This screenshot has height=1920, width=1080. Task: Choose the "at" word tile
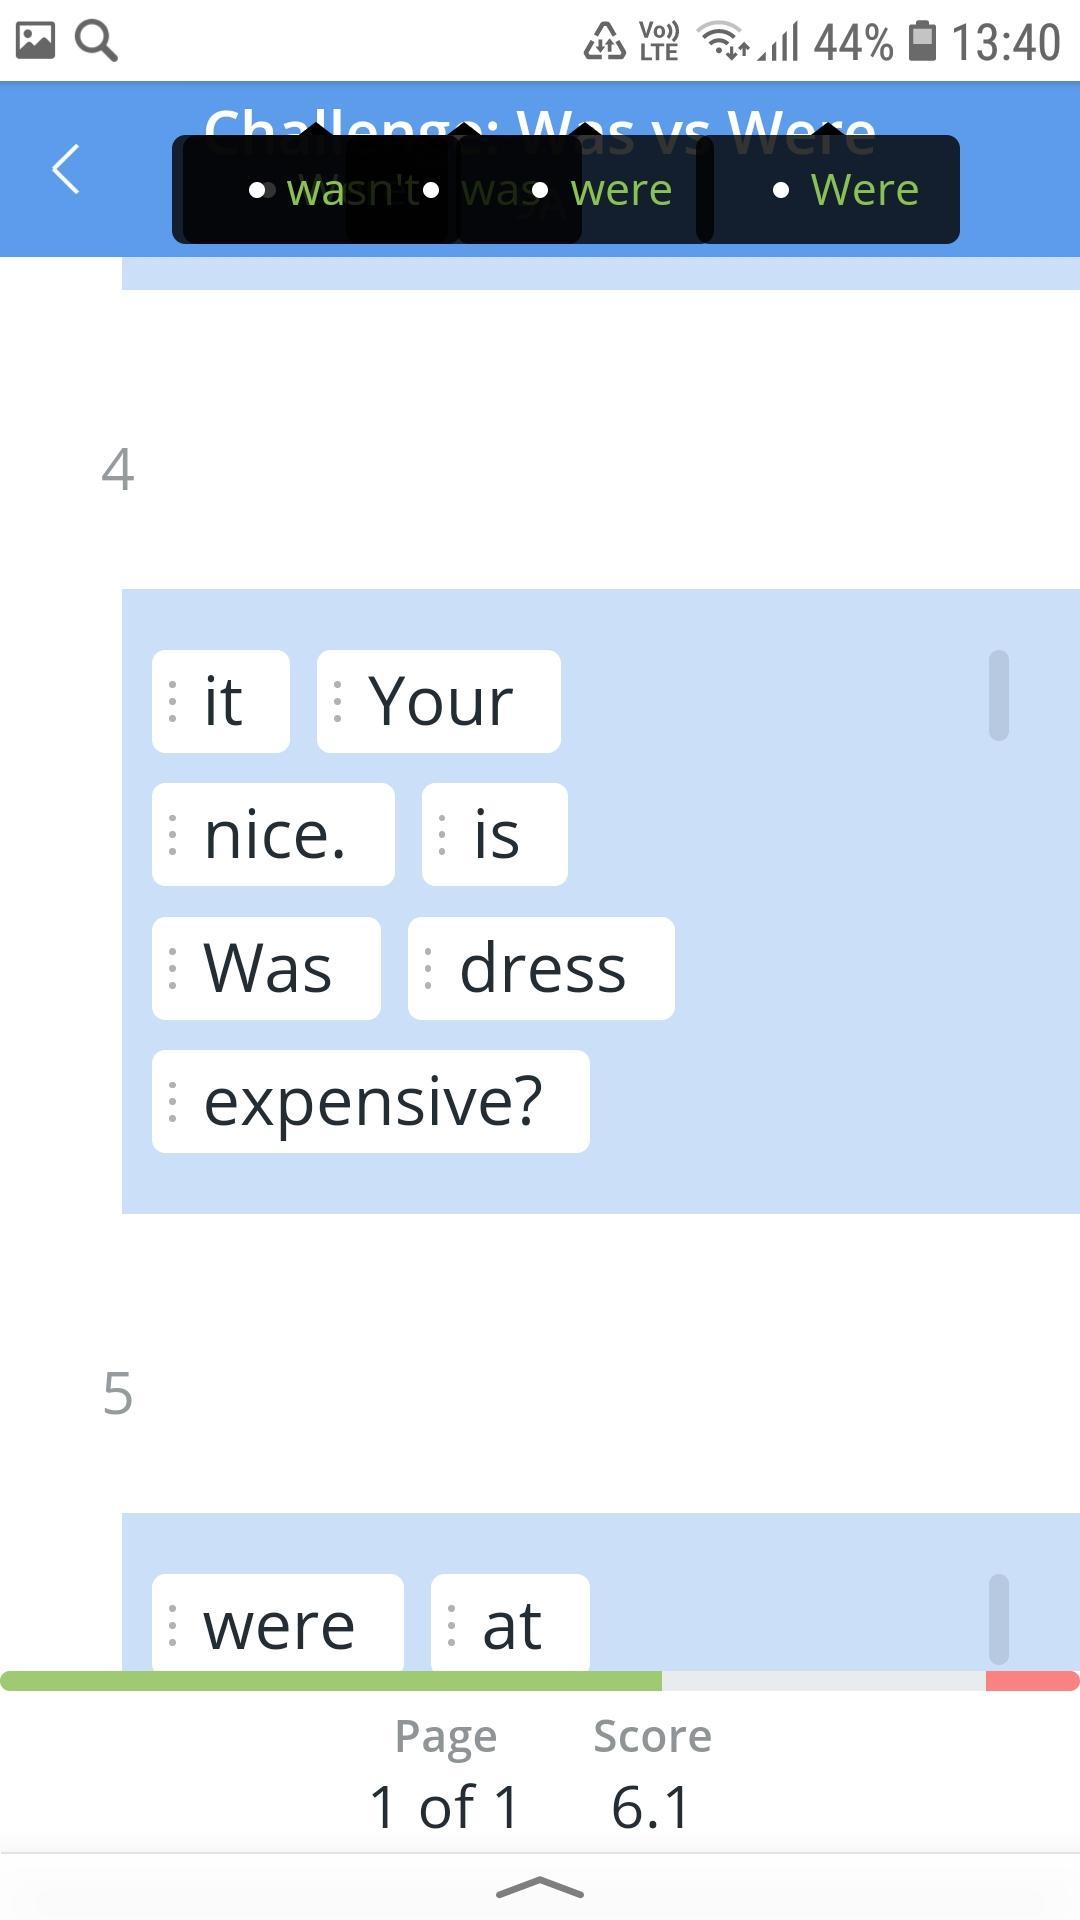[x=511, y=1625]
